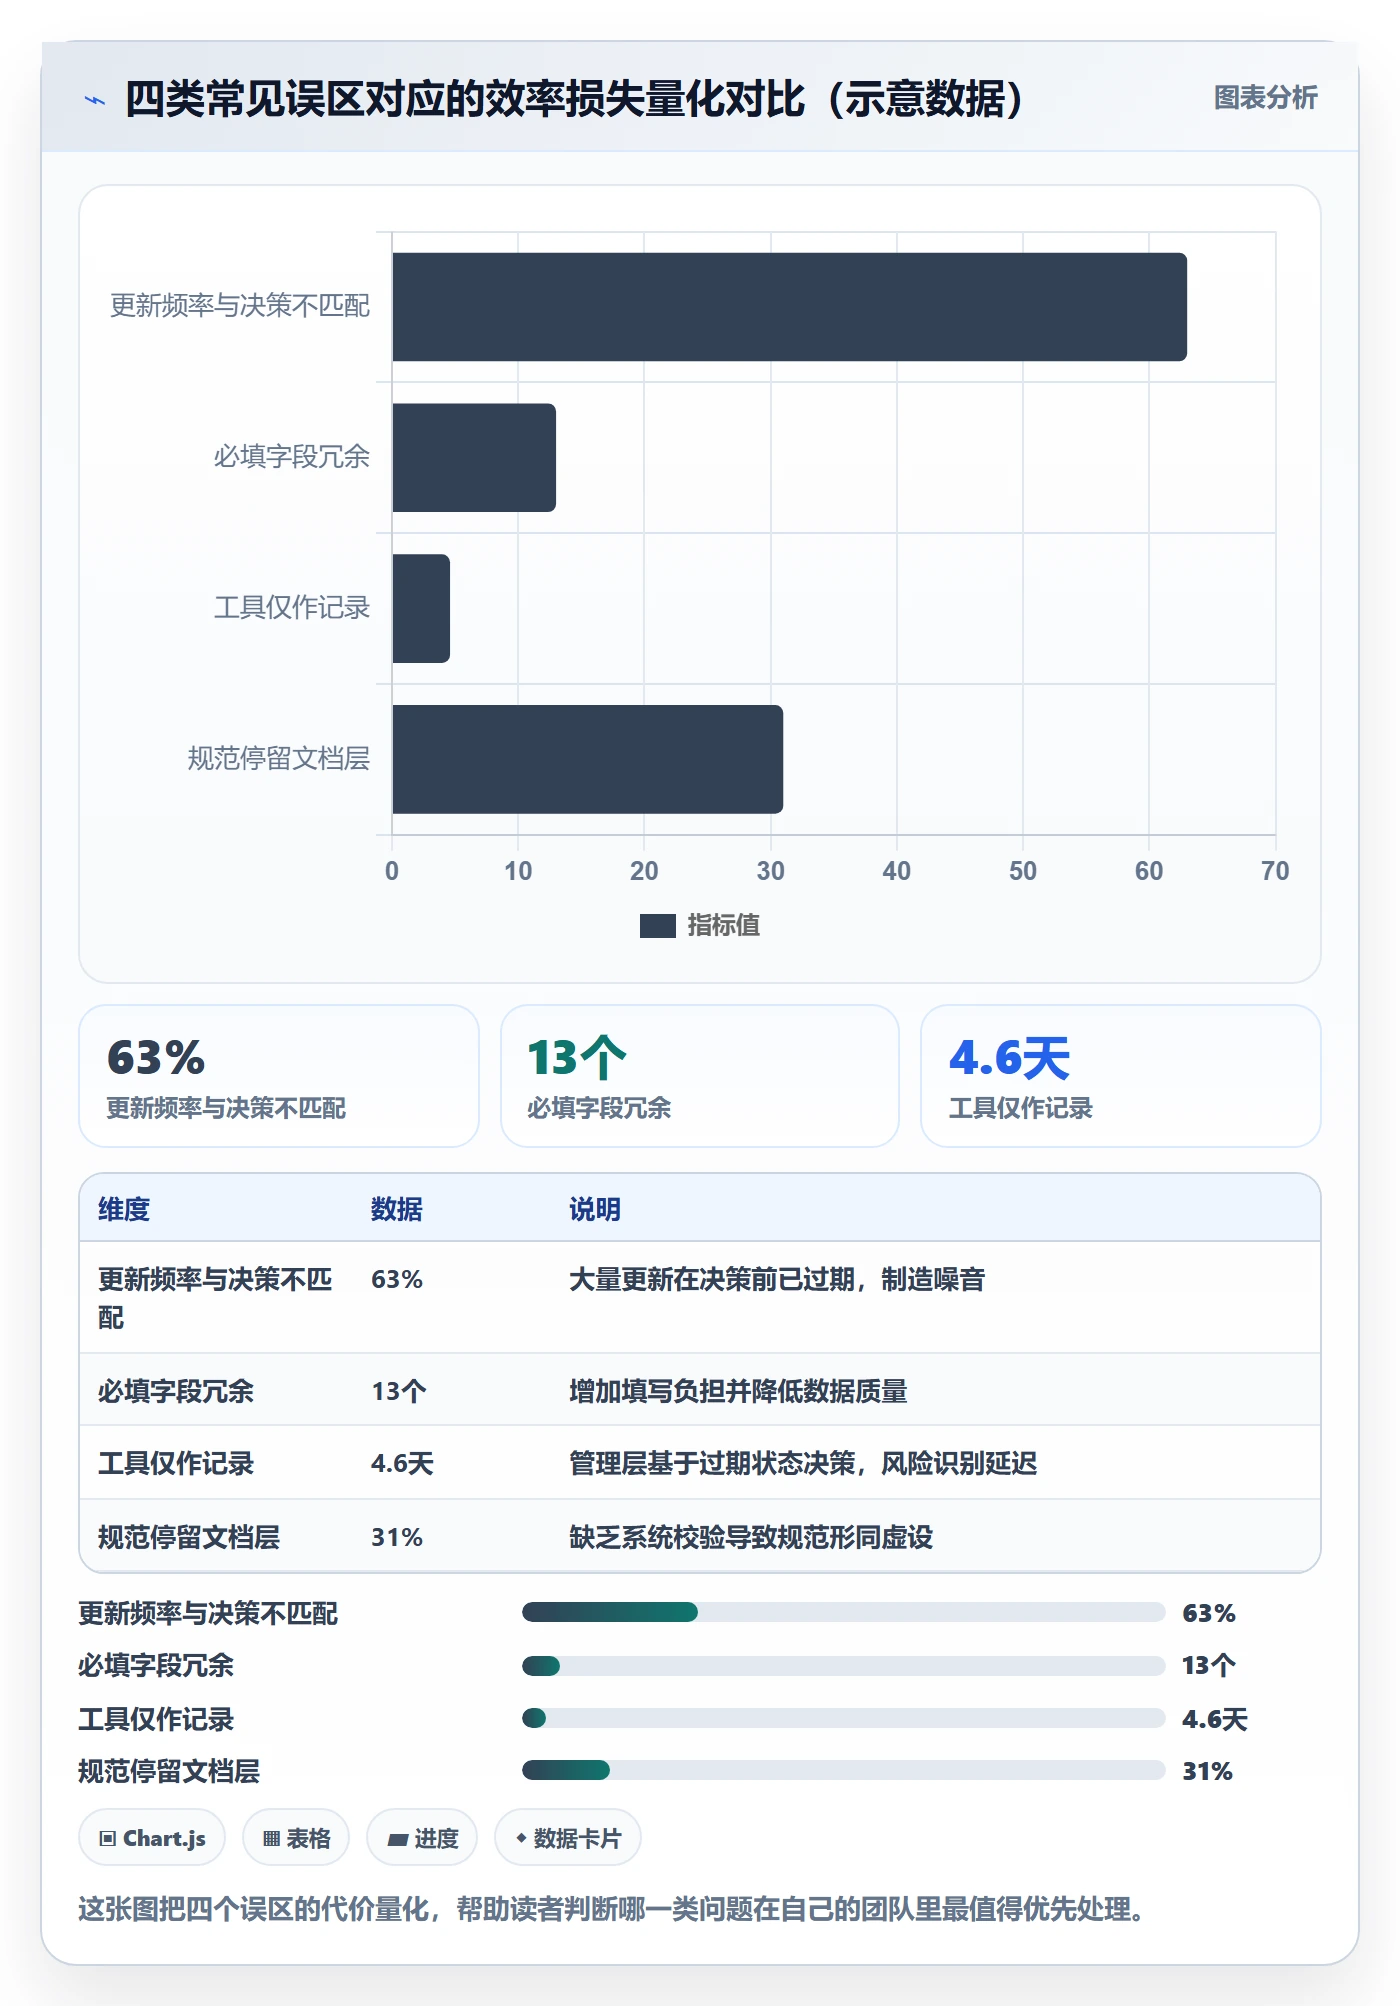
Task: Select the 大量更新在决策前已过期，制造噪音 table cell
Action: (x=777, y=1279)
